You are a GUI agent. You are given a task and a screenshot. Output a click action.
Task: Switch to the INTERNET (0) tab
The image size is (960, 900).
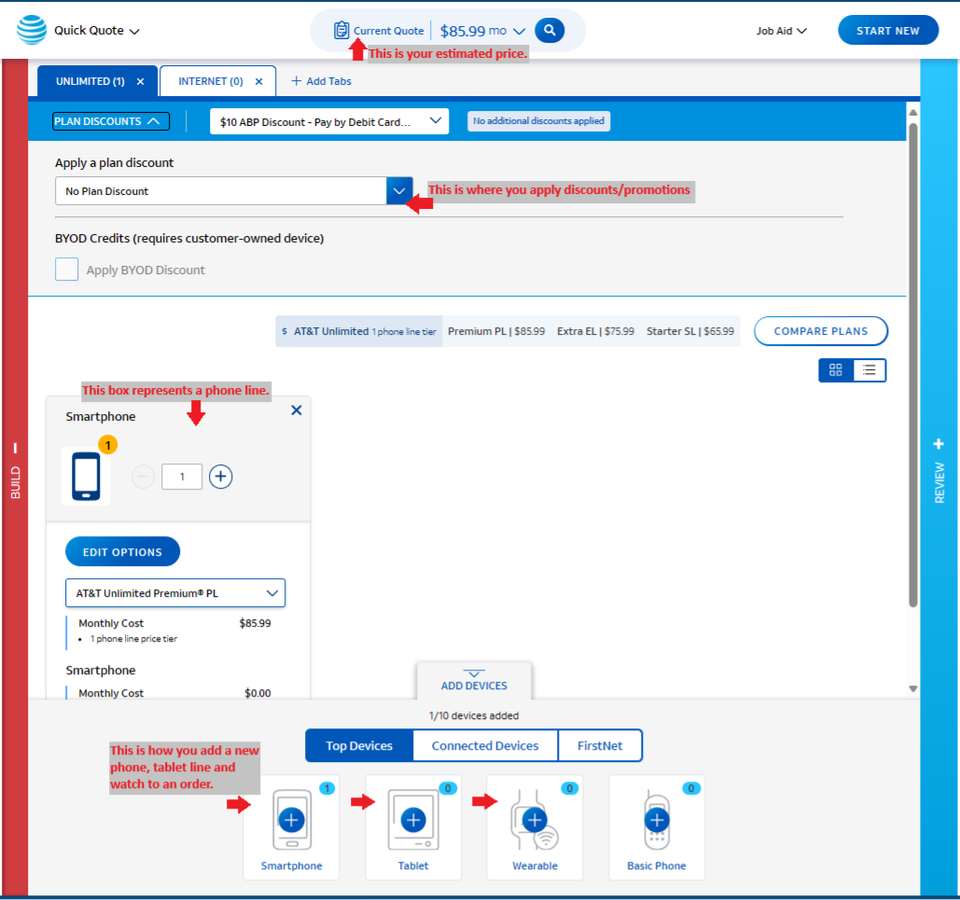[211, 81]
